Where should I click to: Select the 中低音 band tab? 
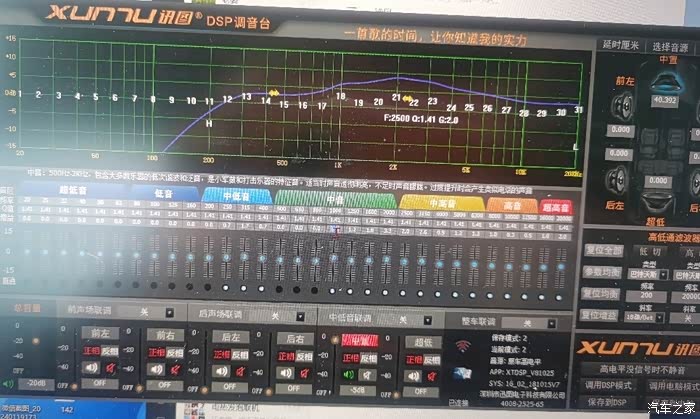tap(236, 196)
